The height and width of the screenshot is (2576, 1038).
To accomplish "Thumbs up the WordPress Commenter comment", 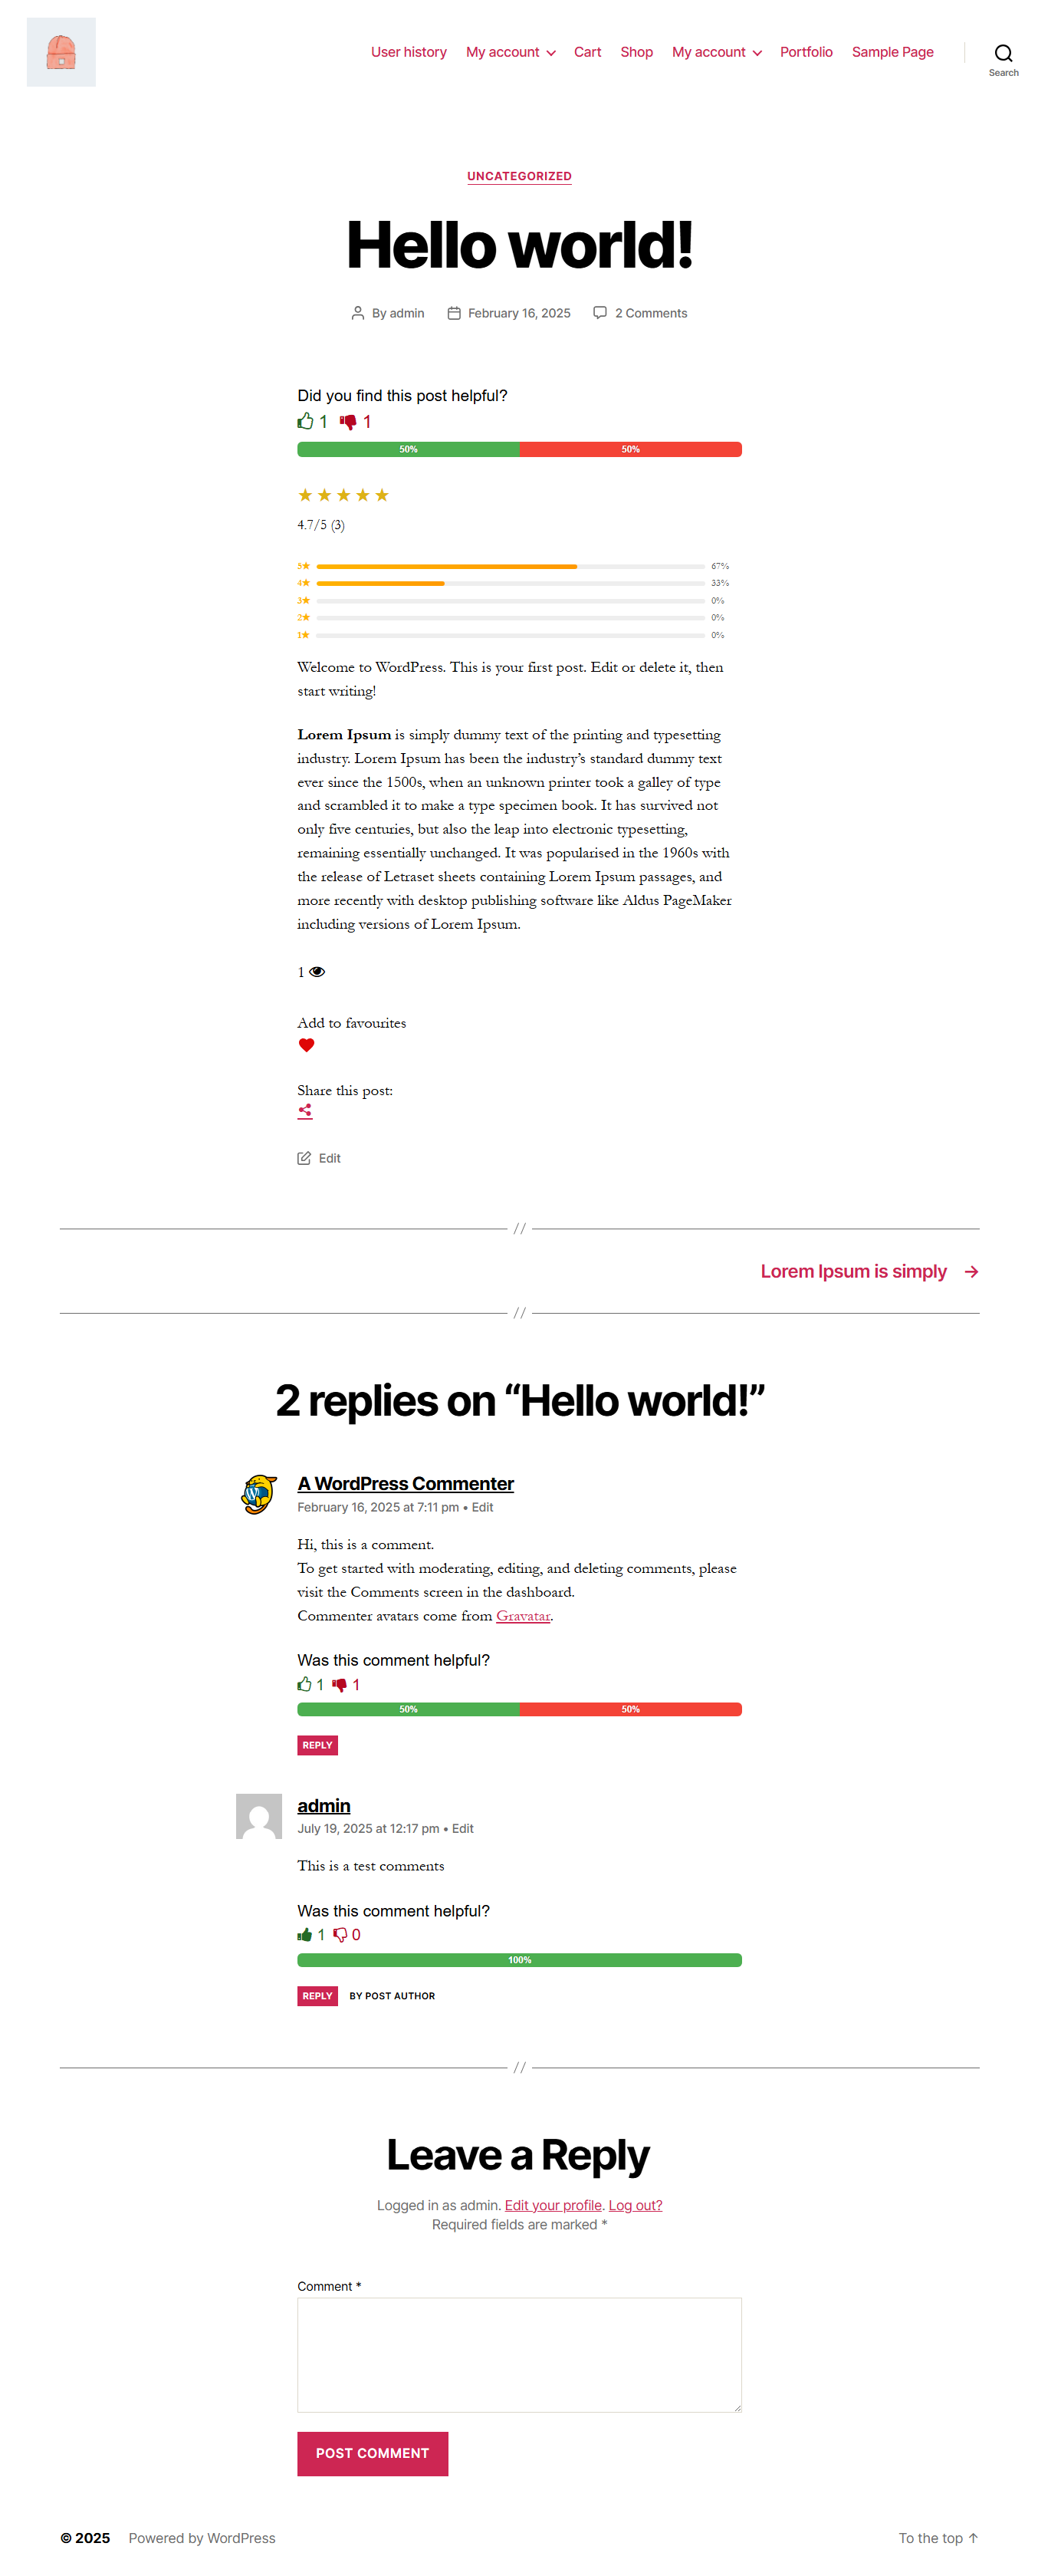I will tap(305, 1684).
